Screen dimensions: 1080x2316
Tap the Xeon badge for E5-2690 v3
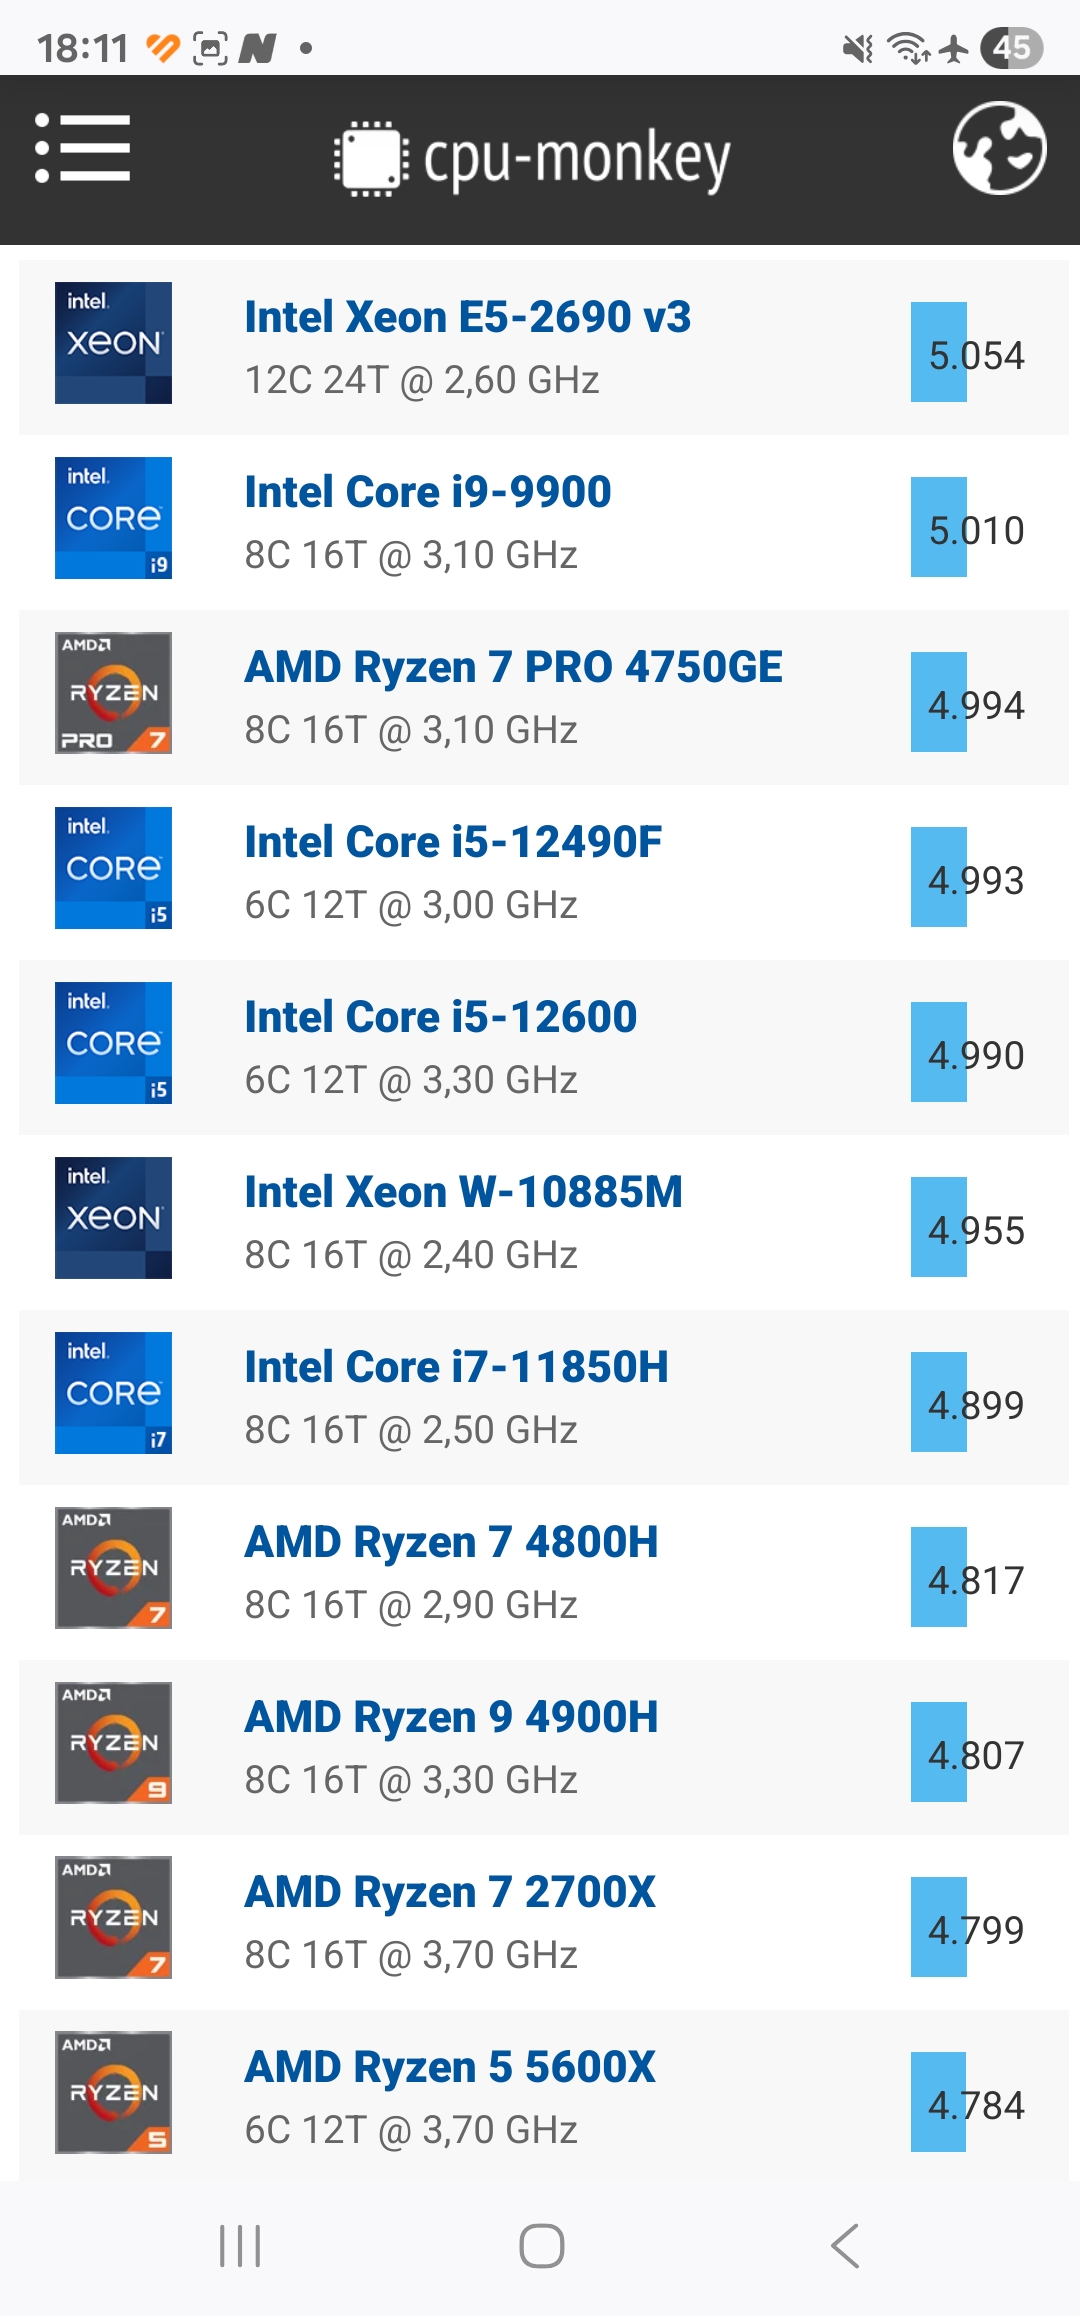tap(113, 343)
